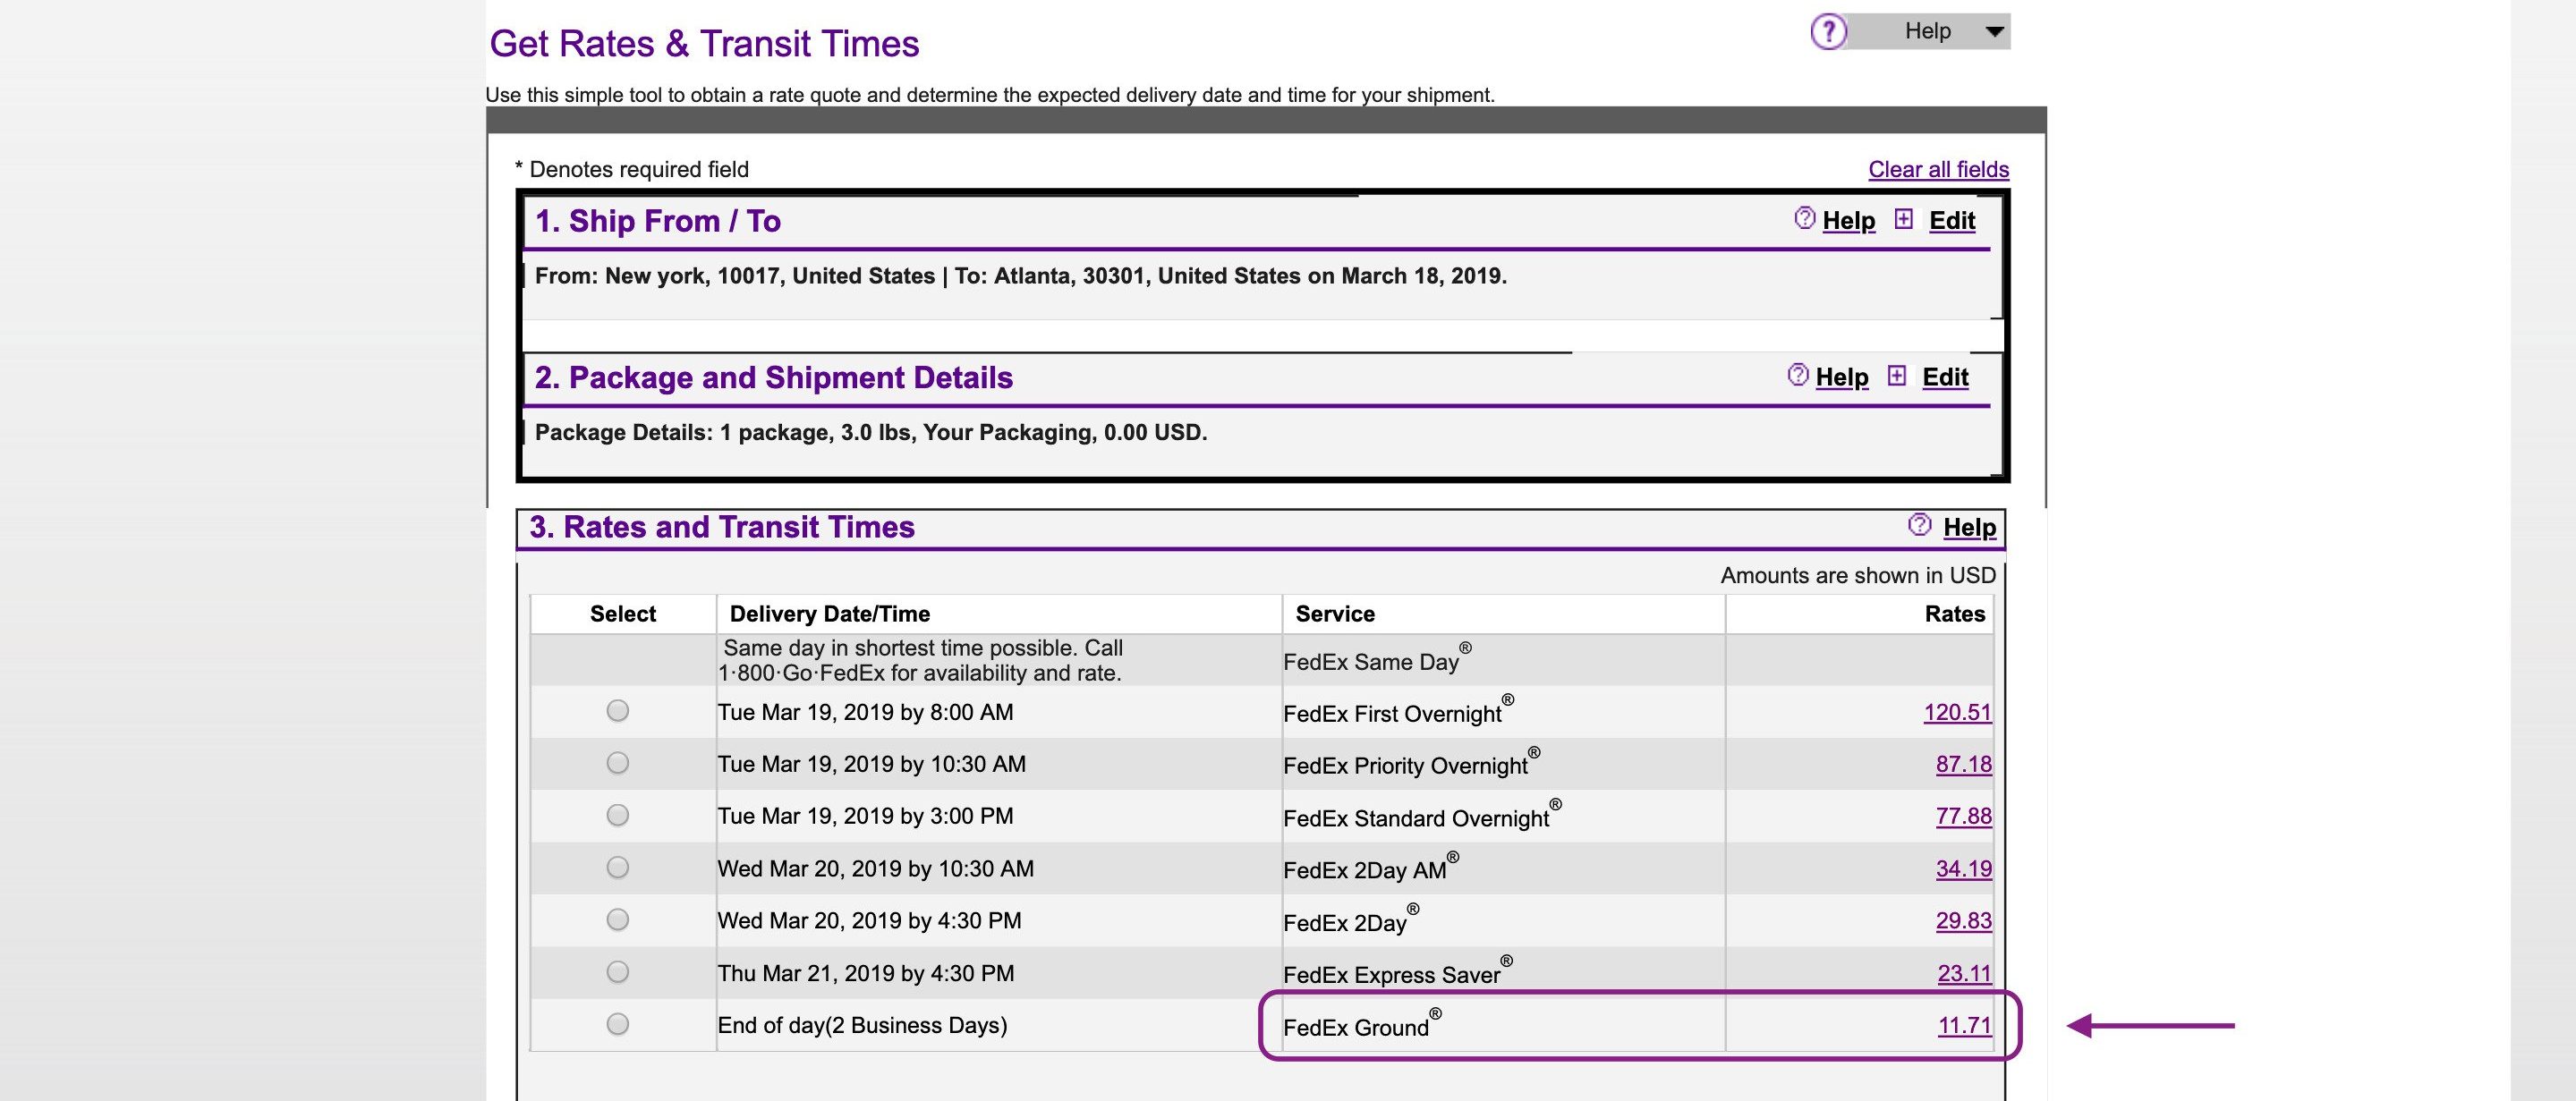Click the expand icon next to Ship From/To

click(x=1898, y=218)
